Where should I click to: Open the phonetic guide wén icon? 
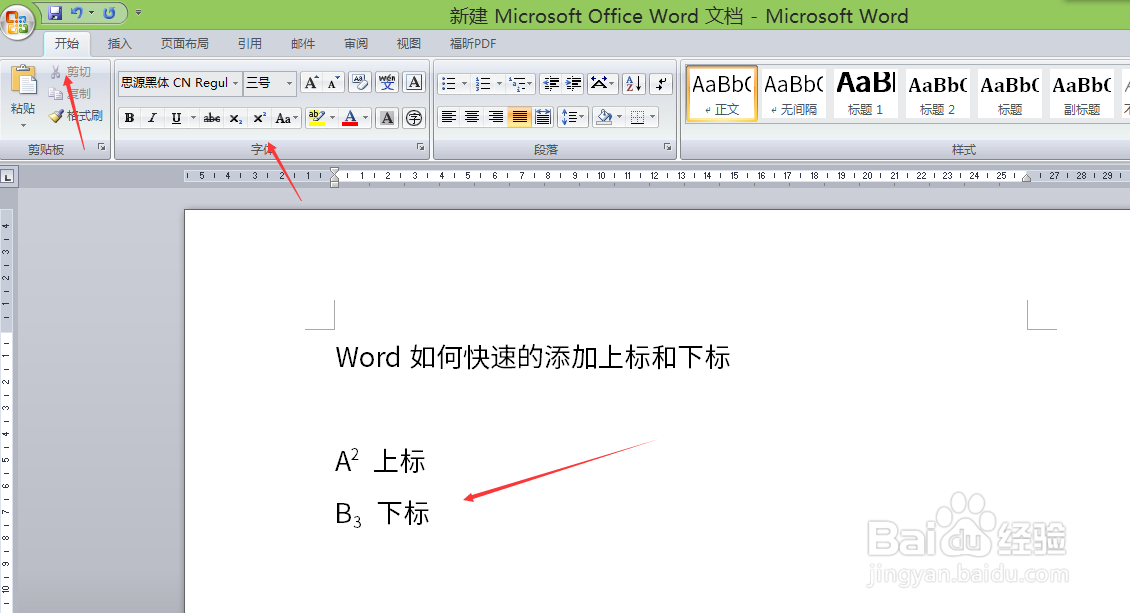(x=387, y=83)
